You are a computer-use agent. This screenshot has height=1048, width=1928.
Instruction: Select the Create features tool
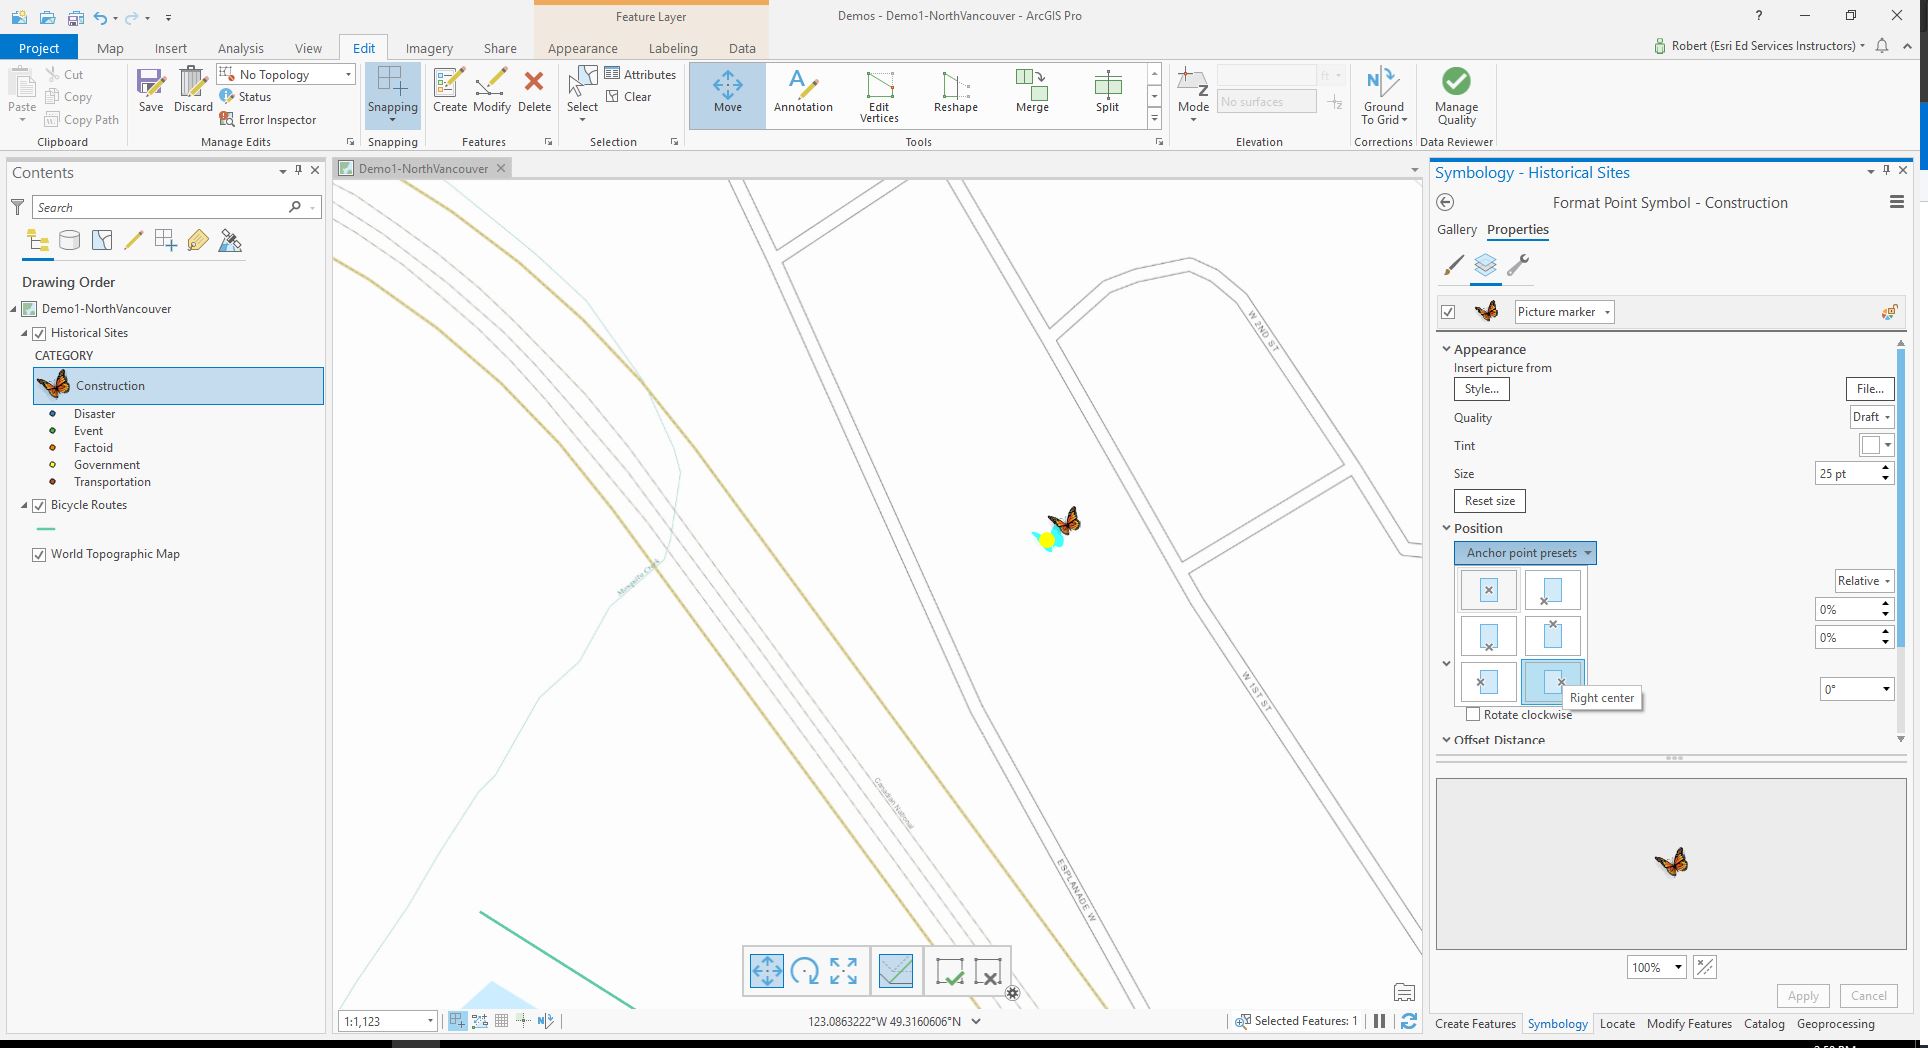(449, 94)
